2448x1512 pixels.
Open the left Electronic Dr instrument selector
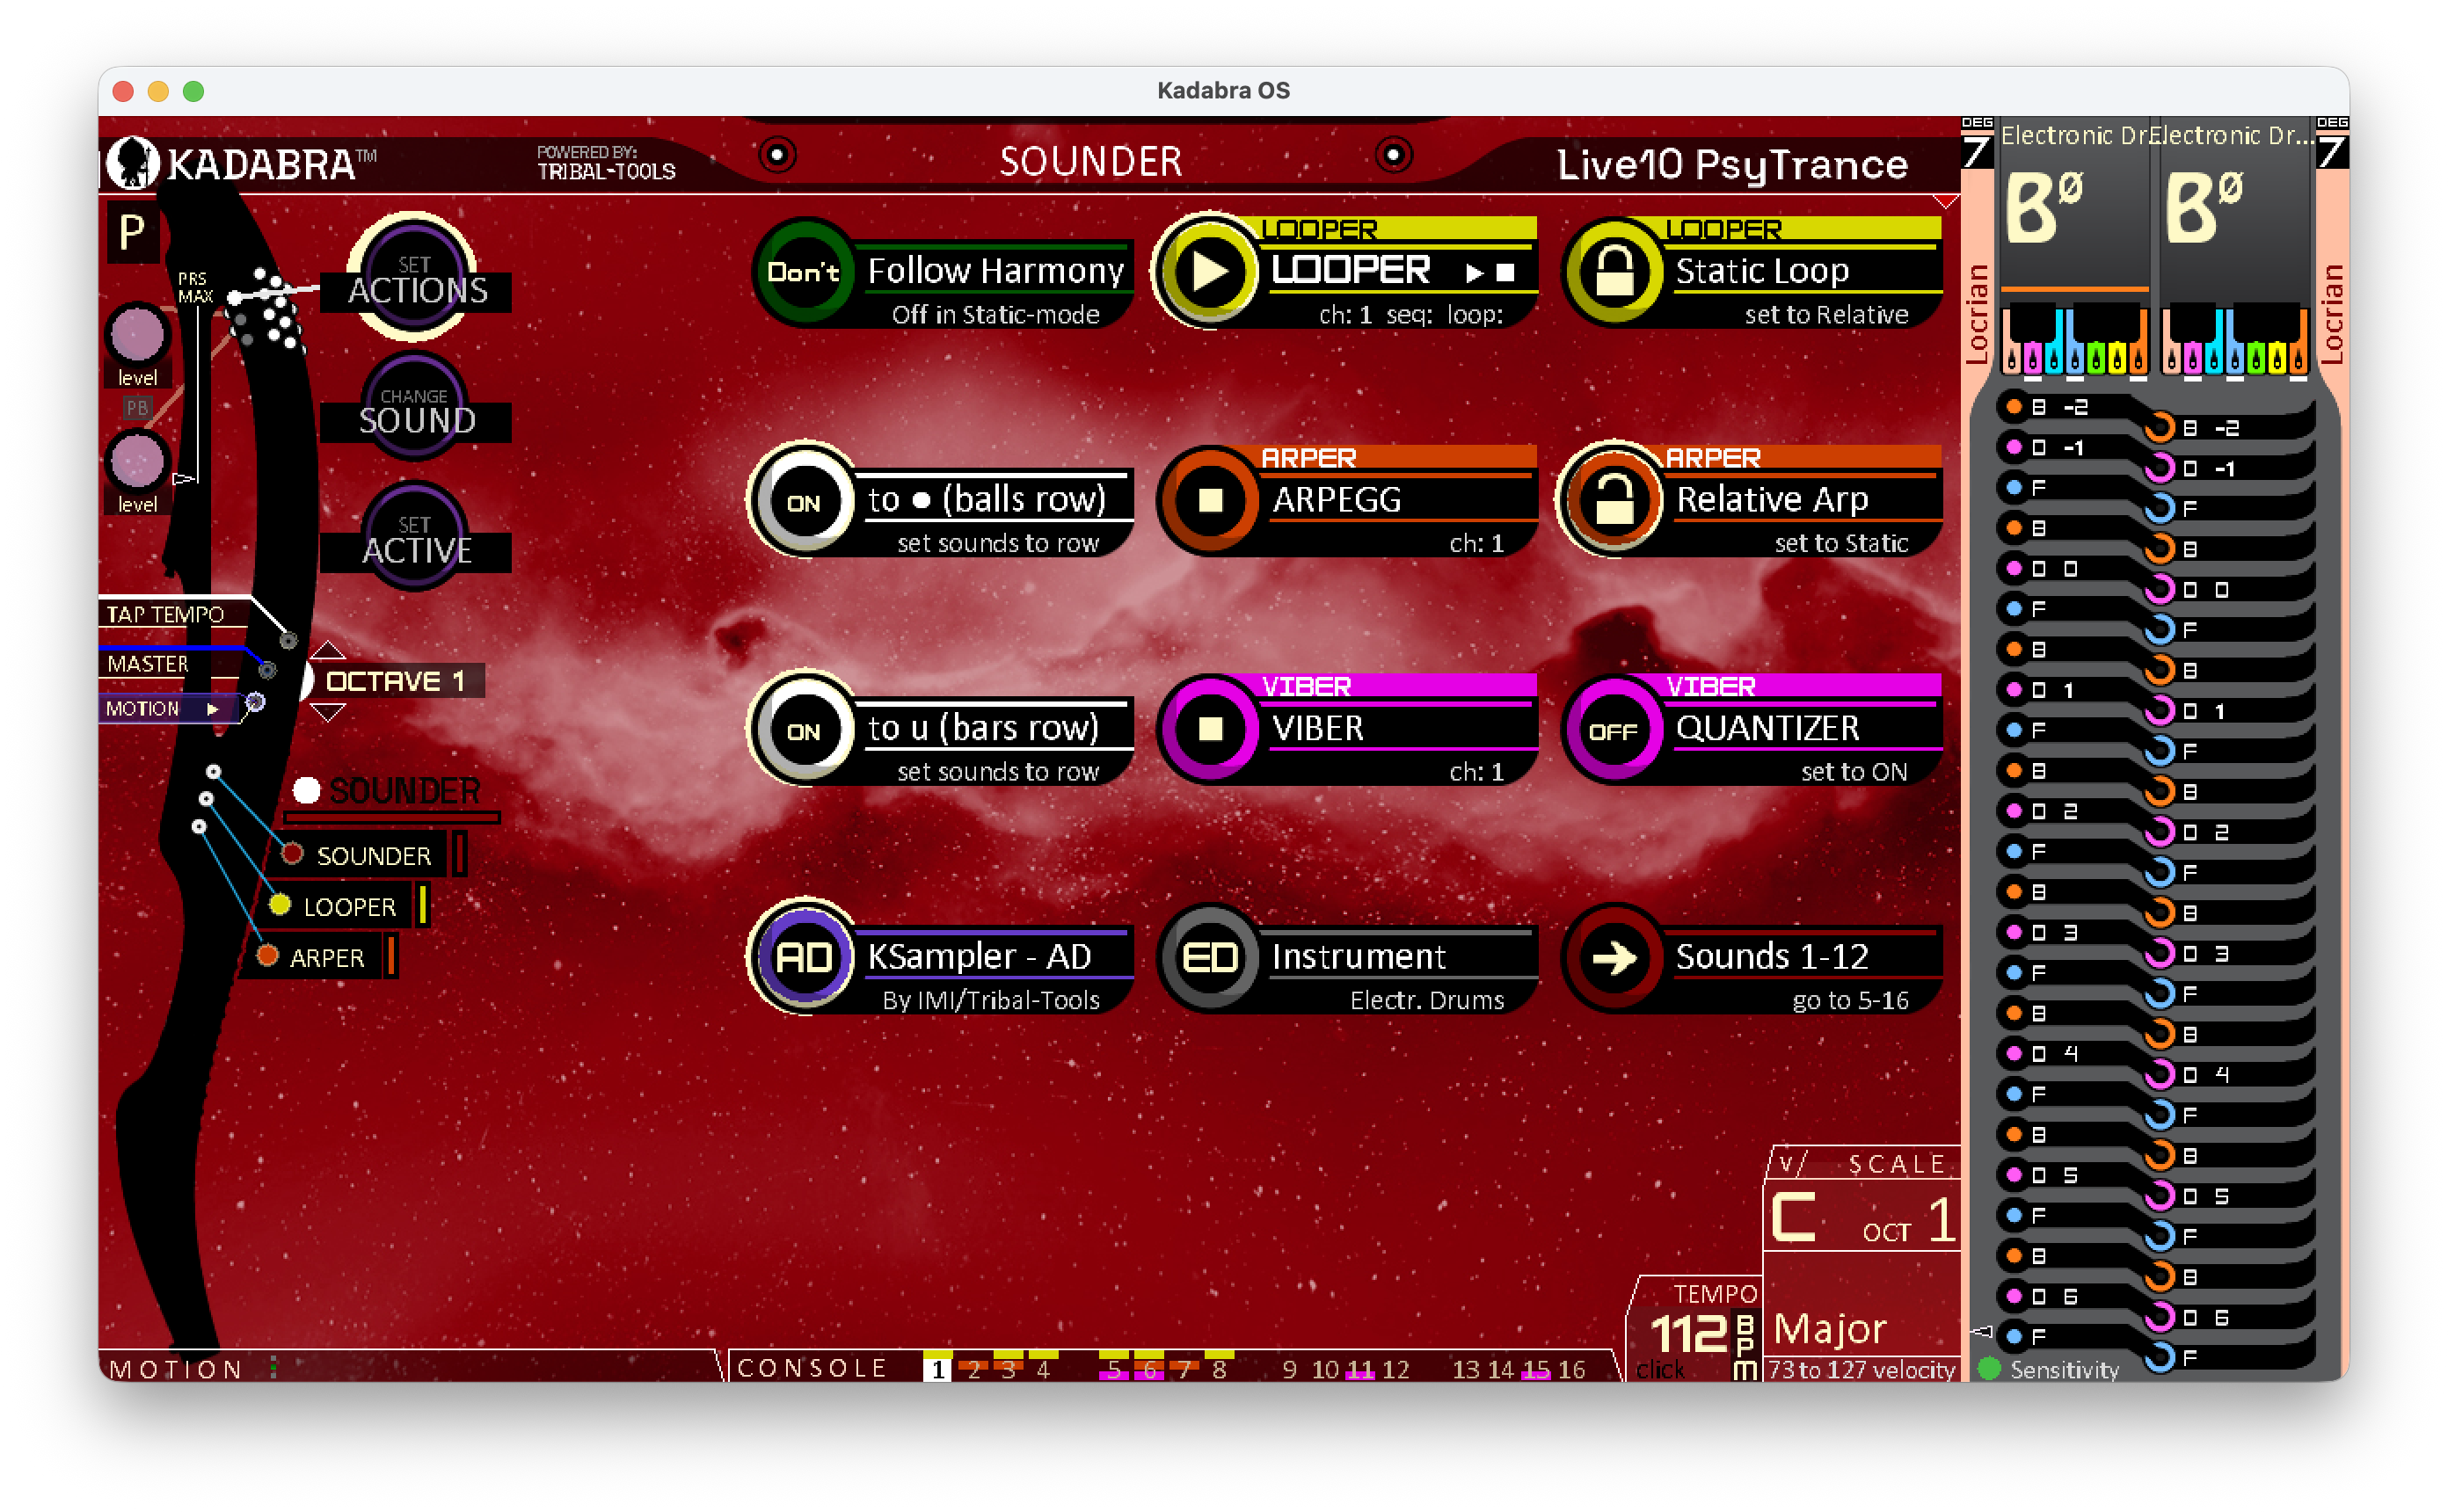point(2075,135)
